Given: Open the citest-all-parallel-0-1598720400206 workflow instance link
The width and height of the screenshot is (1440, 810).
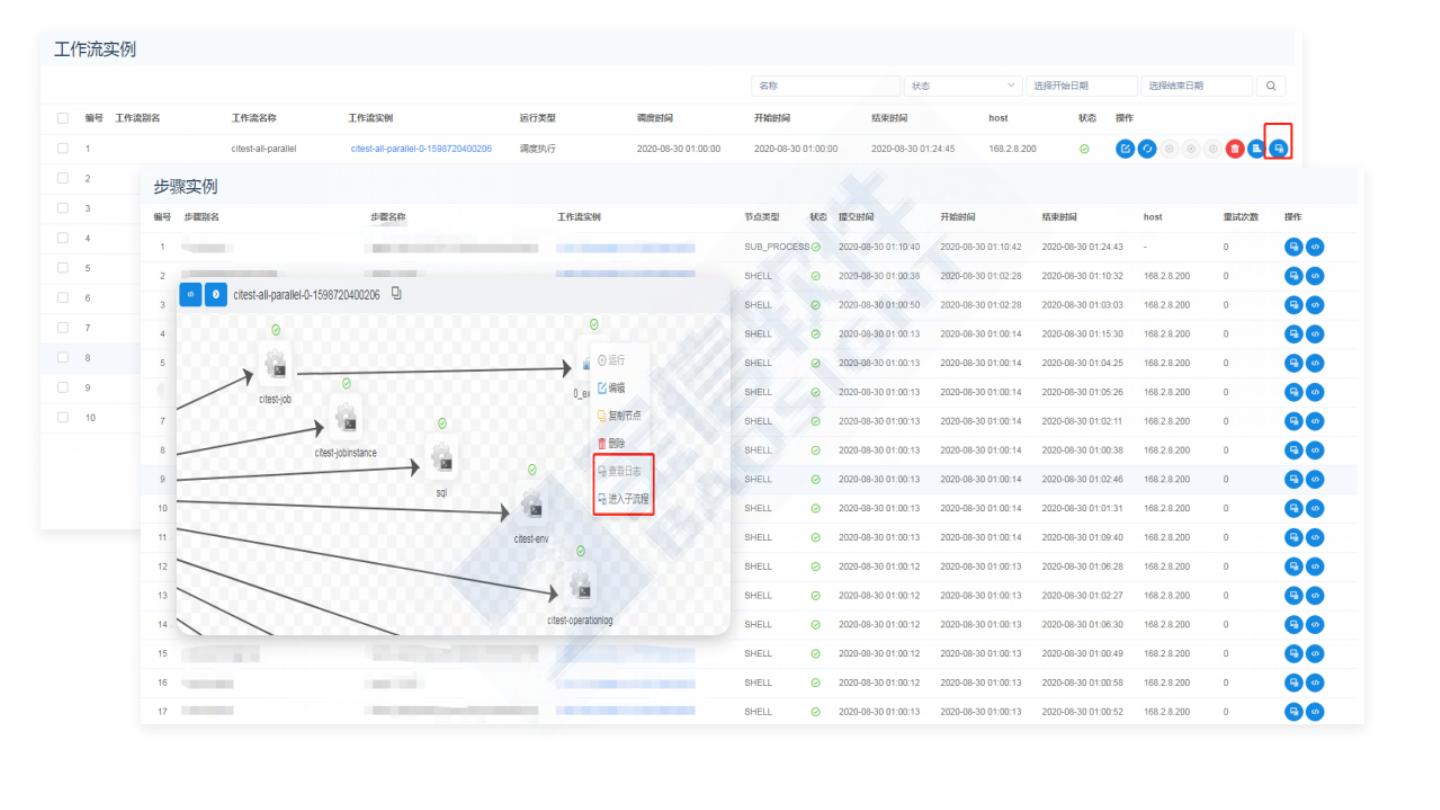Looking at the screenshot, I should pos(421,149).
